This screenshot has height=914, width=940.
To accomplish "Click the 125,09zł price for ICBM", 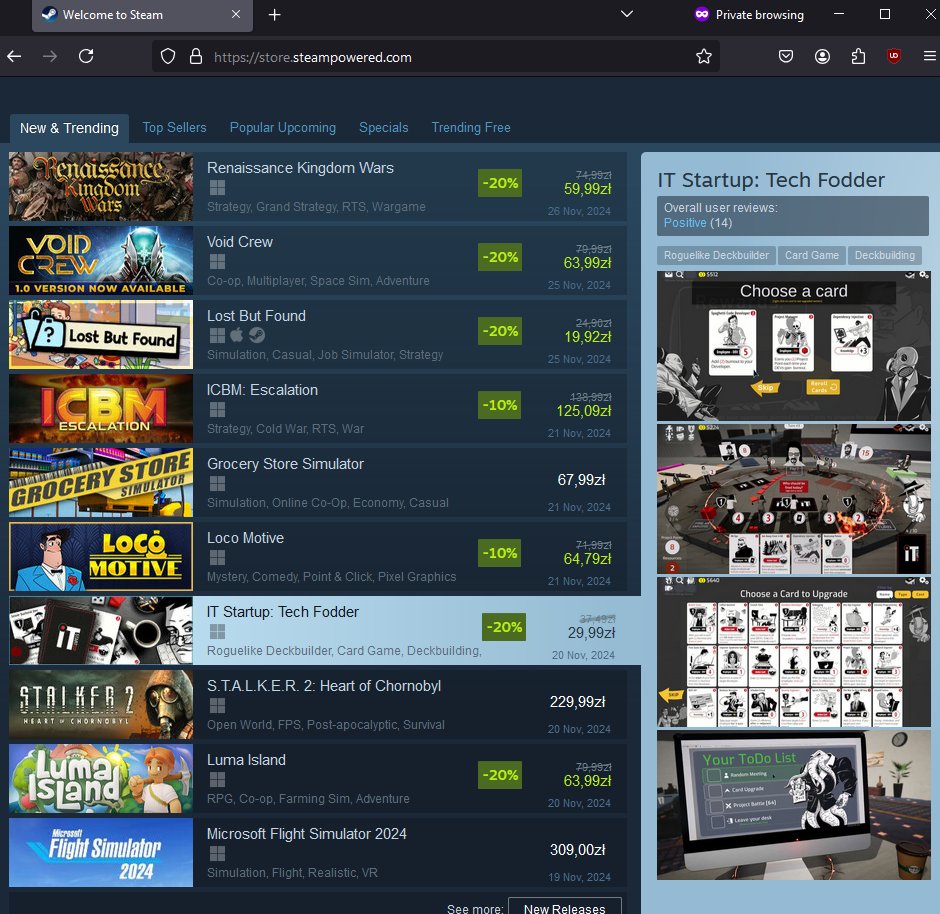I will [584, 411].
